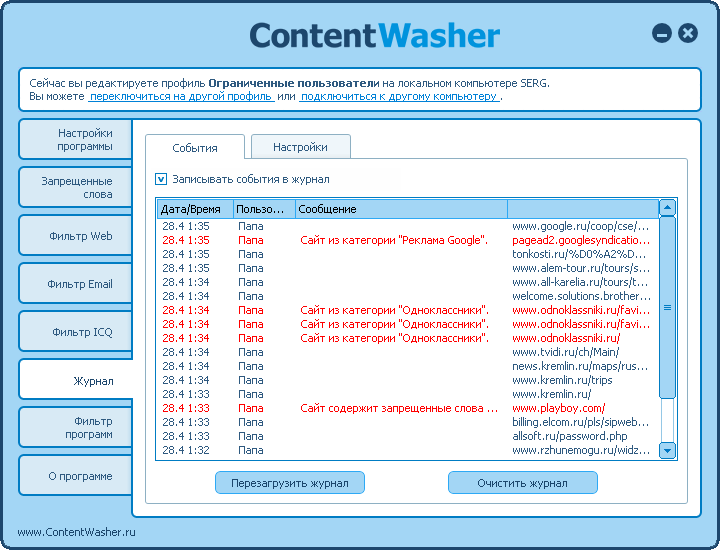Sort by Пользо... column header

[x=264, y=209]
